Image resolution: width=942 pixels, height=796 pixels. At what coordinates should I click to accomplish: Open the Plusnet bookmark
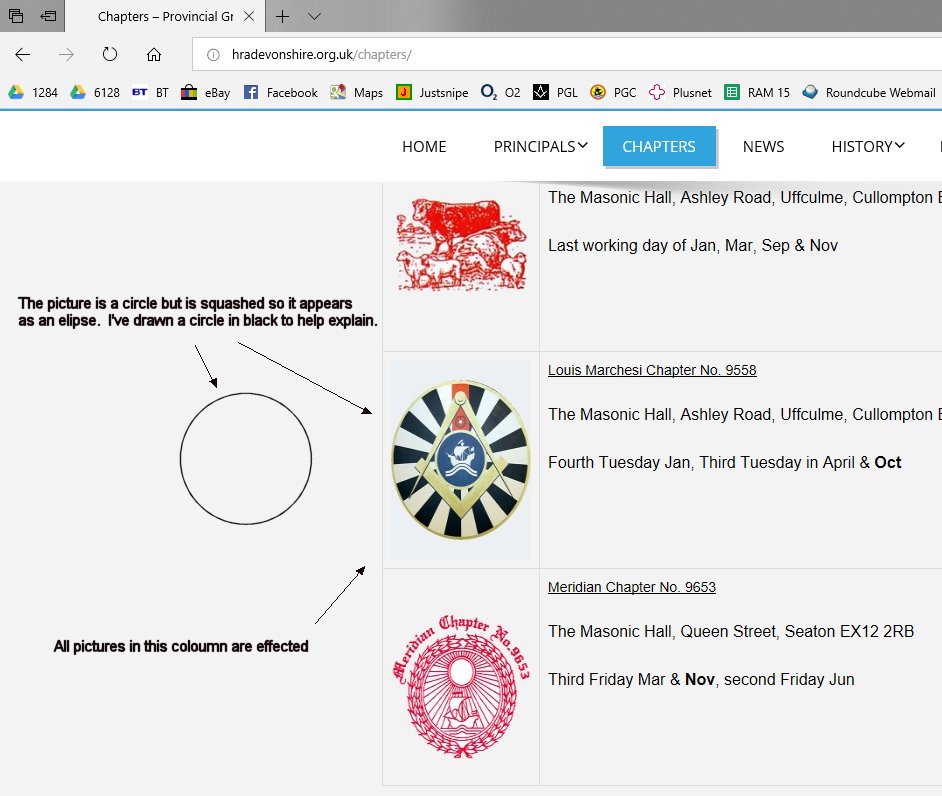click(x=680, y=92)
